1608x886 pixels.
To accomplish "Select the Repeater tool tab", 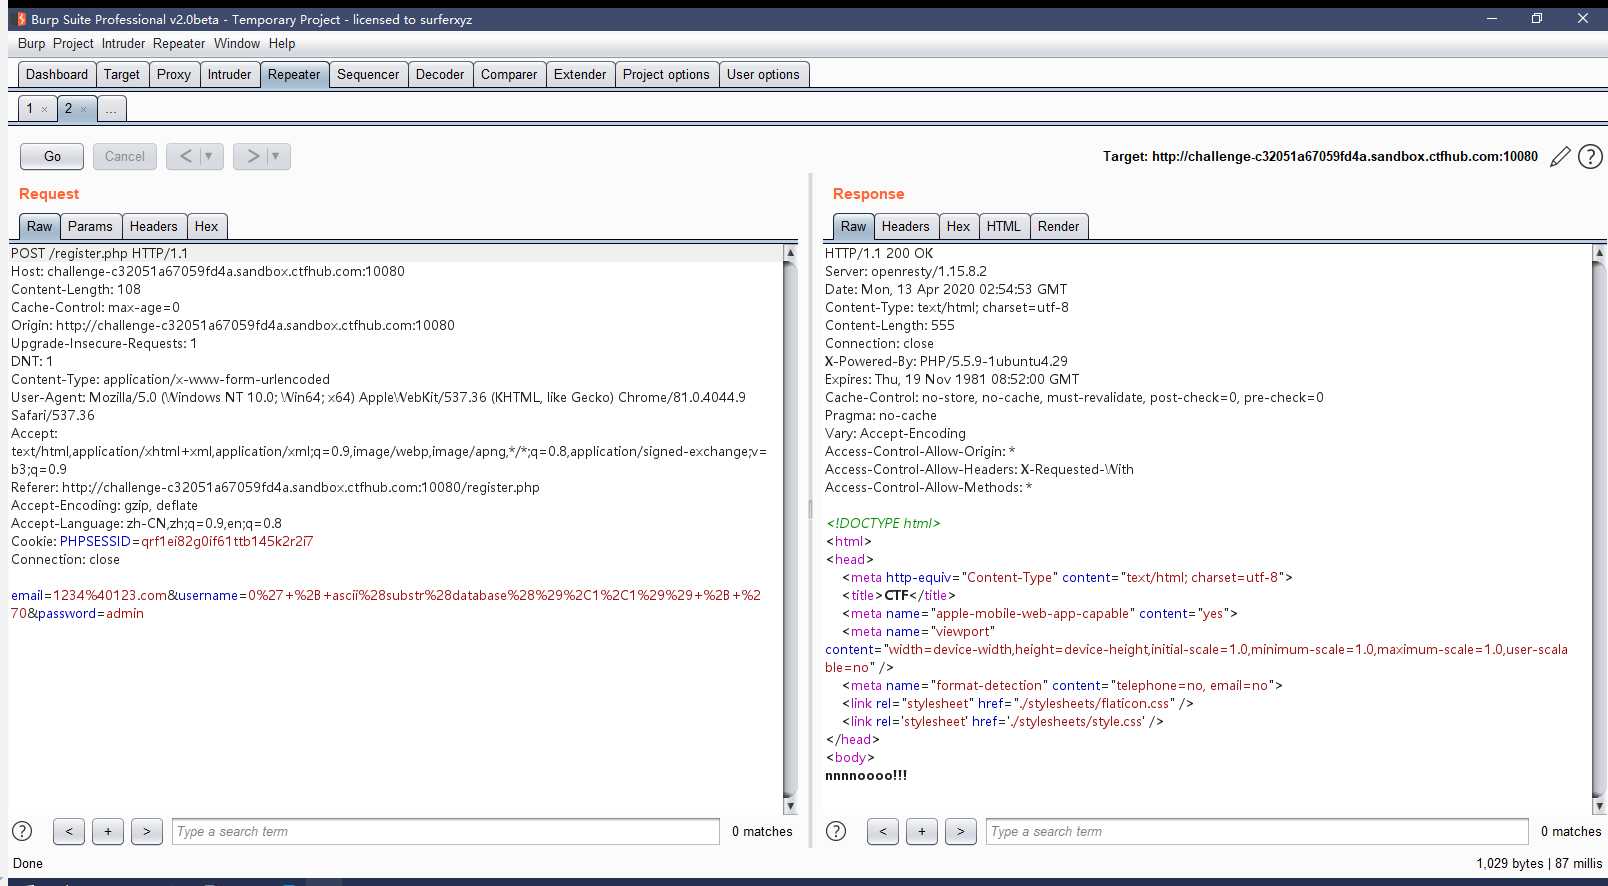I will click(294, 74).
